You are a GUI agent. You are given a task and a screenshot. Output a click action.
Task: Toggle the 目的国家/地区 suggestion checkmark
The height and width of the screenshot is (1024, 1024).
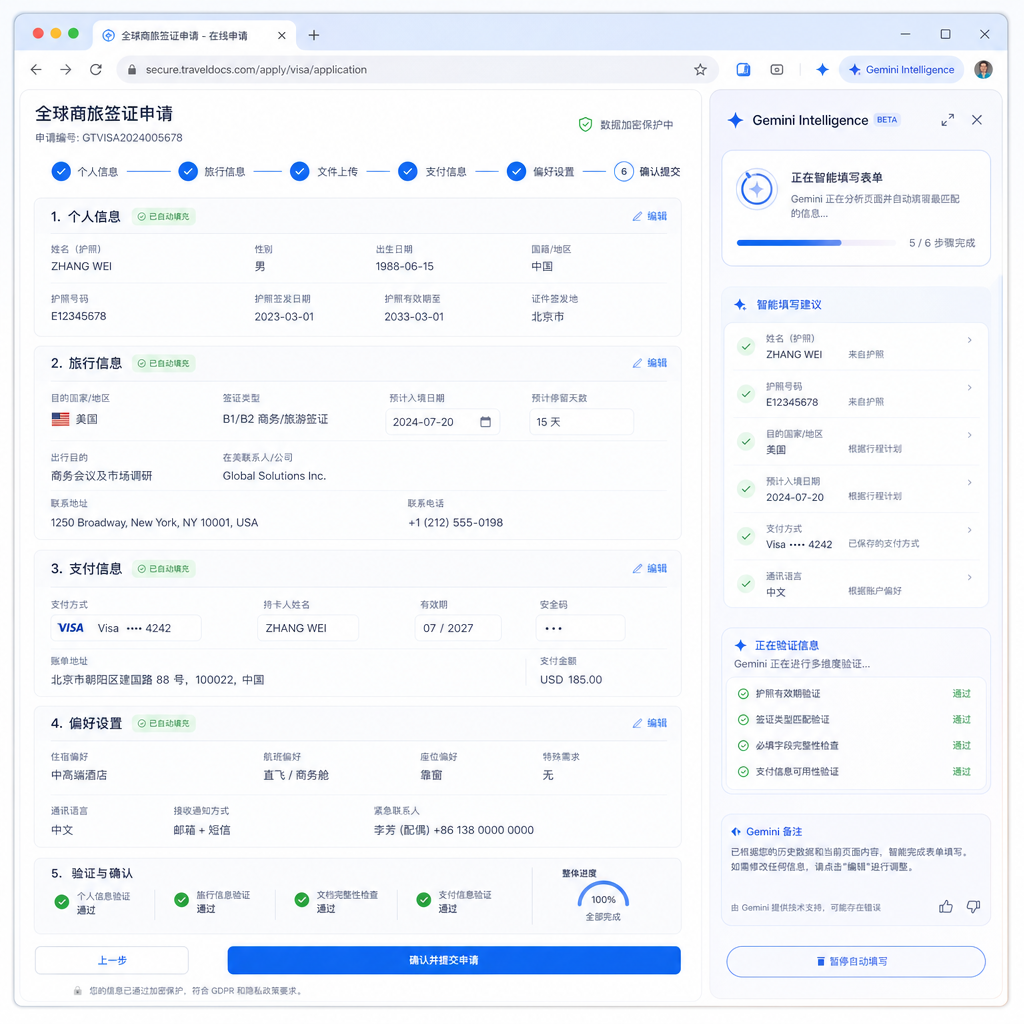[x=746, y=441]
